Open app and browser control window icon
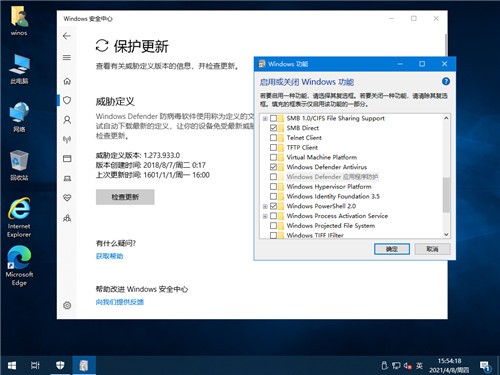 (x=67, y=159)
